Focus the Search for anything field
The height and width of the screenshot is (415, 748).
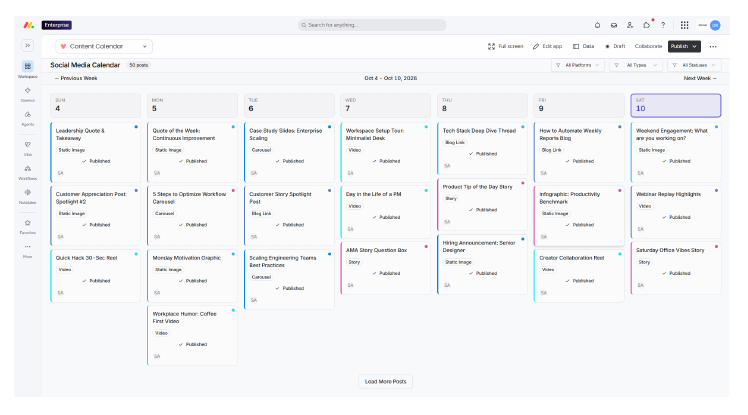372,25
